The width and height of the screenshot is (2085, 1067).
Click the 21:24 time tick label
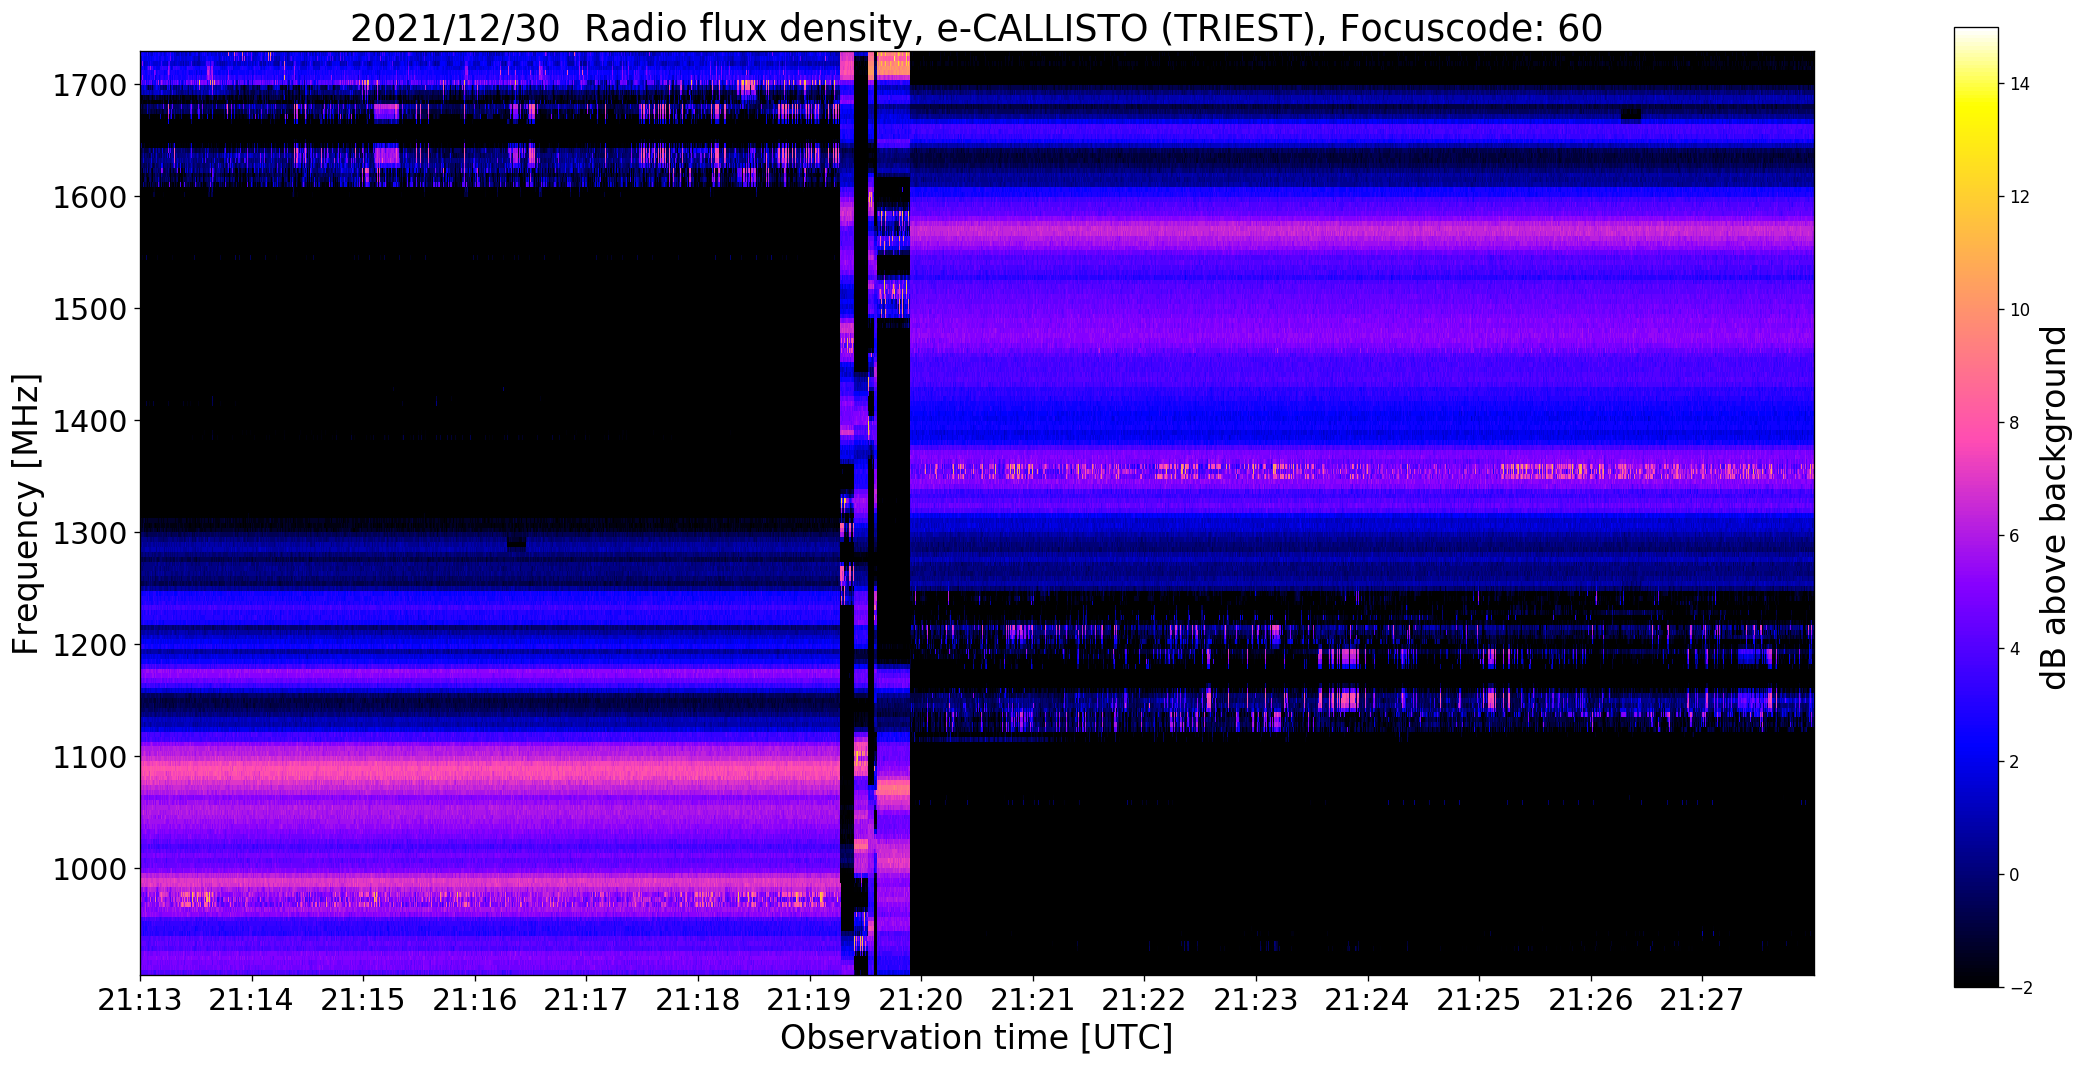[1368, 1000]
